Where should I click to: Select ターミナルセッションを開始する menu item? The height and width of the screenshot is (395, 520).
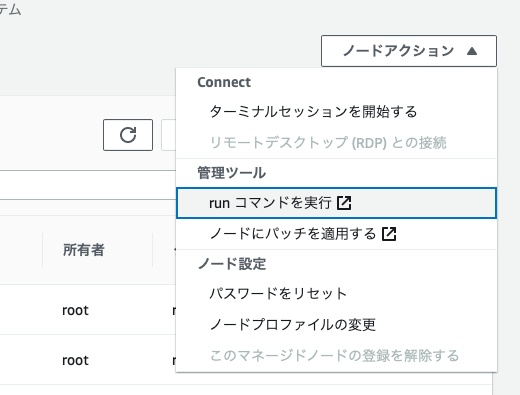(336, 112)
